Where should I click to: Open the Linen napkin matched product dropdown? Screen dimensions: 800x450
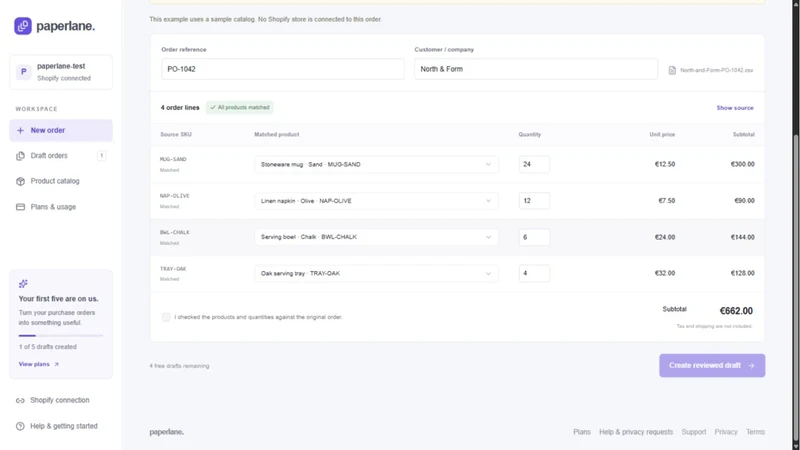point(376,201)
